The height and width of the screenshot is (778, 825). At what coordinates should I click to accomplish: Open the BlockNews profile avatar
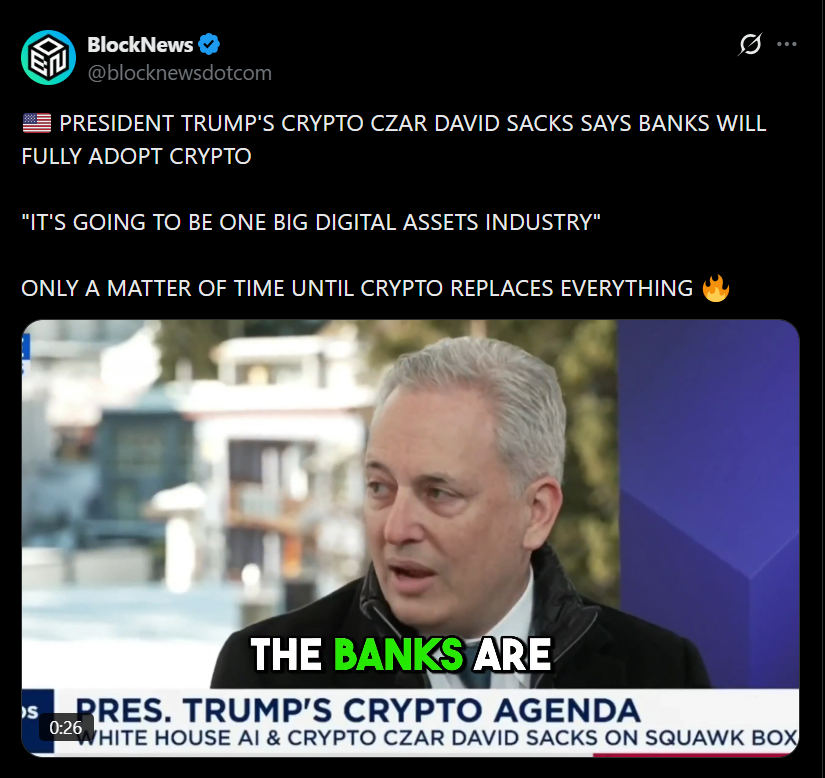click(x=48, y=57)
